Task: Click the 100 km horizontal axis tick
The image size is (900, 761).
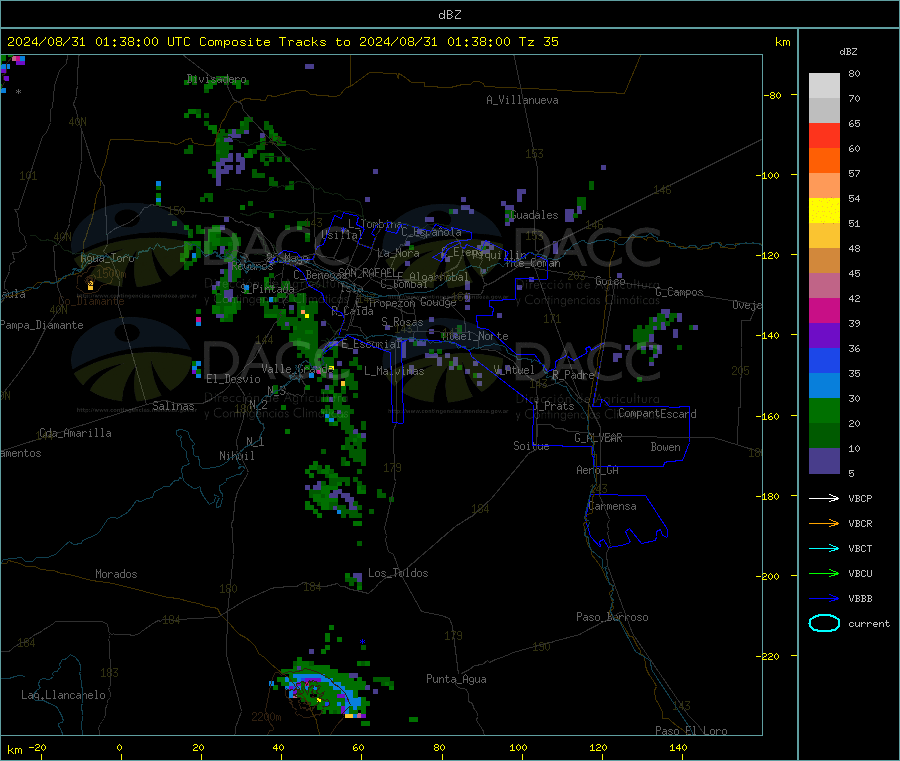Action: click(518, 747)
